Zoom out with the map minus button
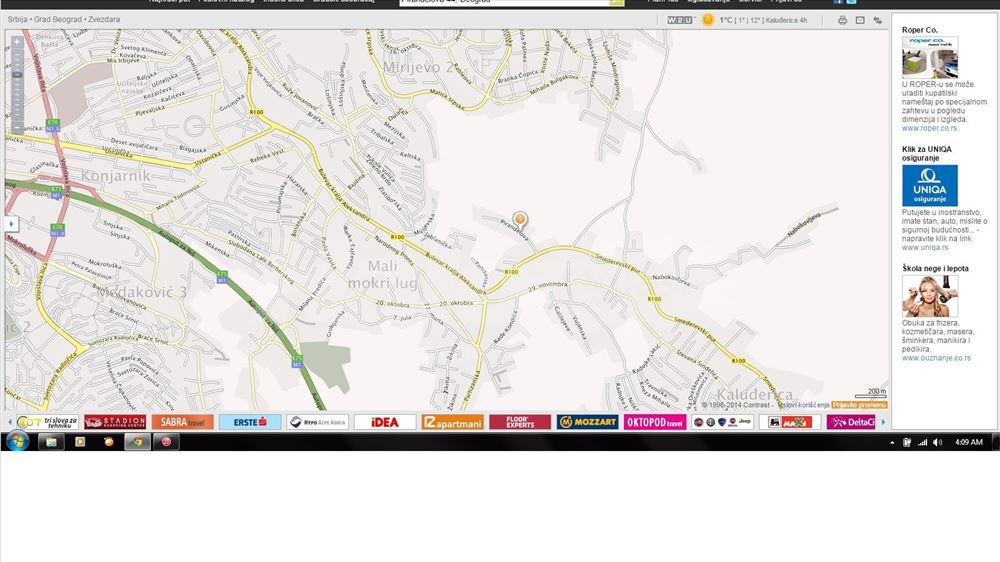Image resolution: width=1000 pixels, height=562 pixels. [x=17, y=128]
